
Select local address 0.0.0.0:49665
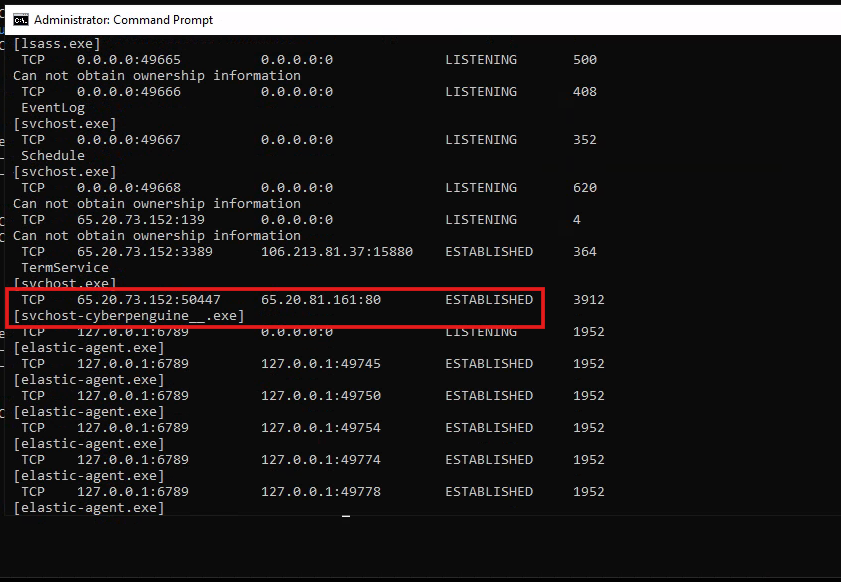(129, 60)
